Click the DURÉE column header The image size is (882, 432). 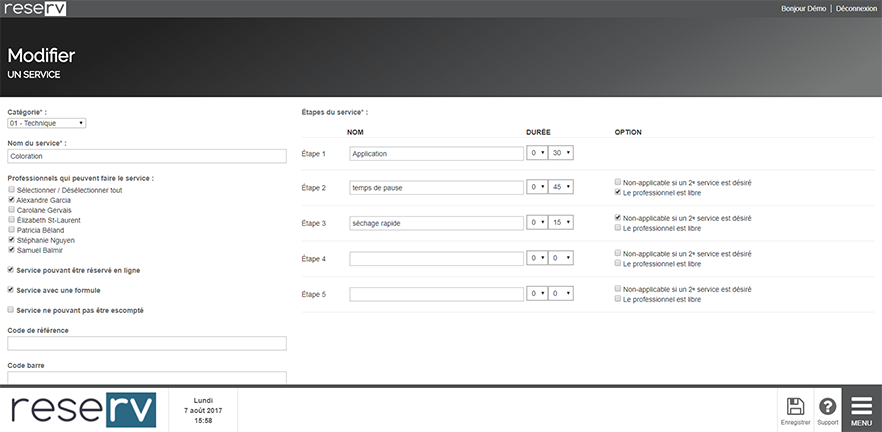538,132
